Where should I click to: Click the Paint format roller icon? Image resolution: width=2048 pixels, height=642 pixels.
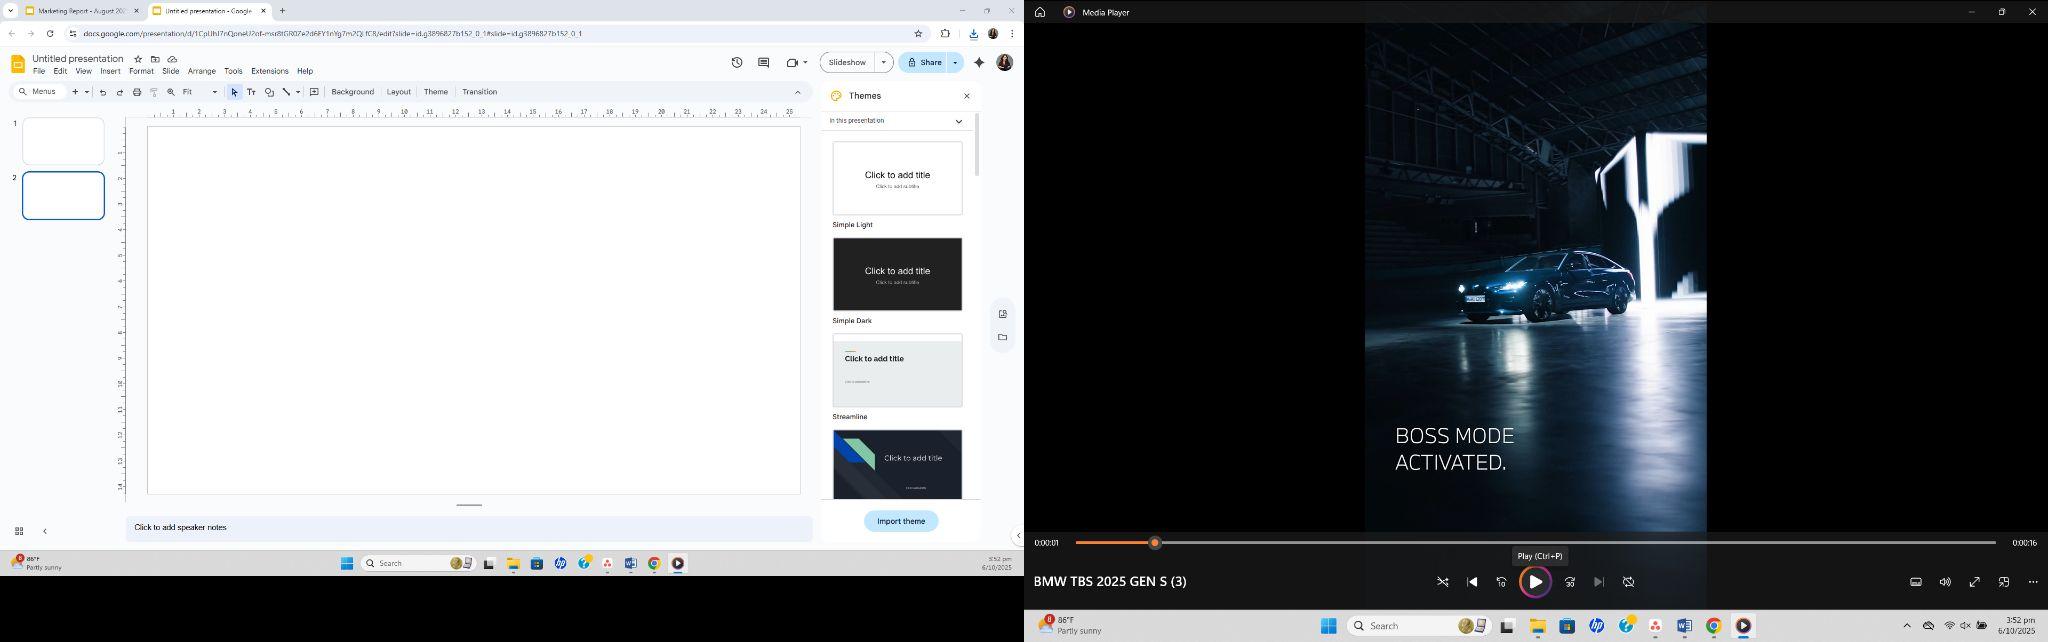154,92
